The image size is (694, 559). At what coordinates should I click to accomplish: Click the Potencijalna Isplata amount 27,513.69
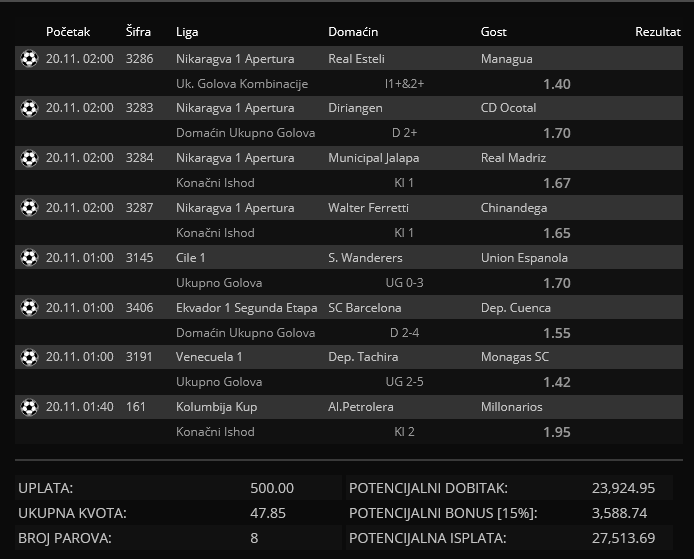click(x=623, y=538)
